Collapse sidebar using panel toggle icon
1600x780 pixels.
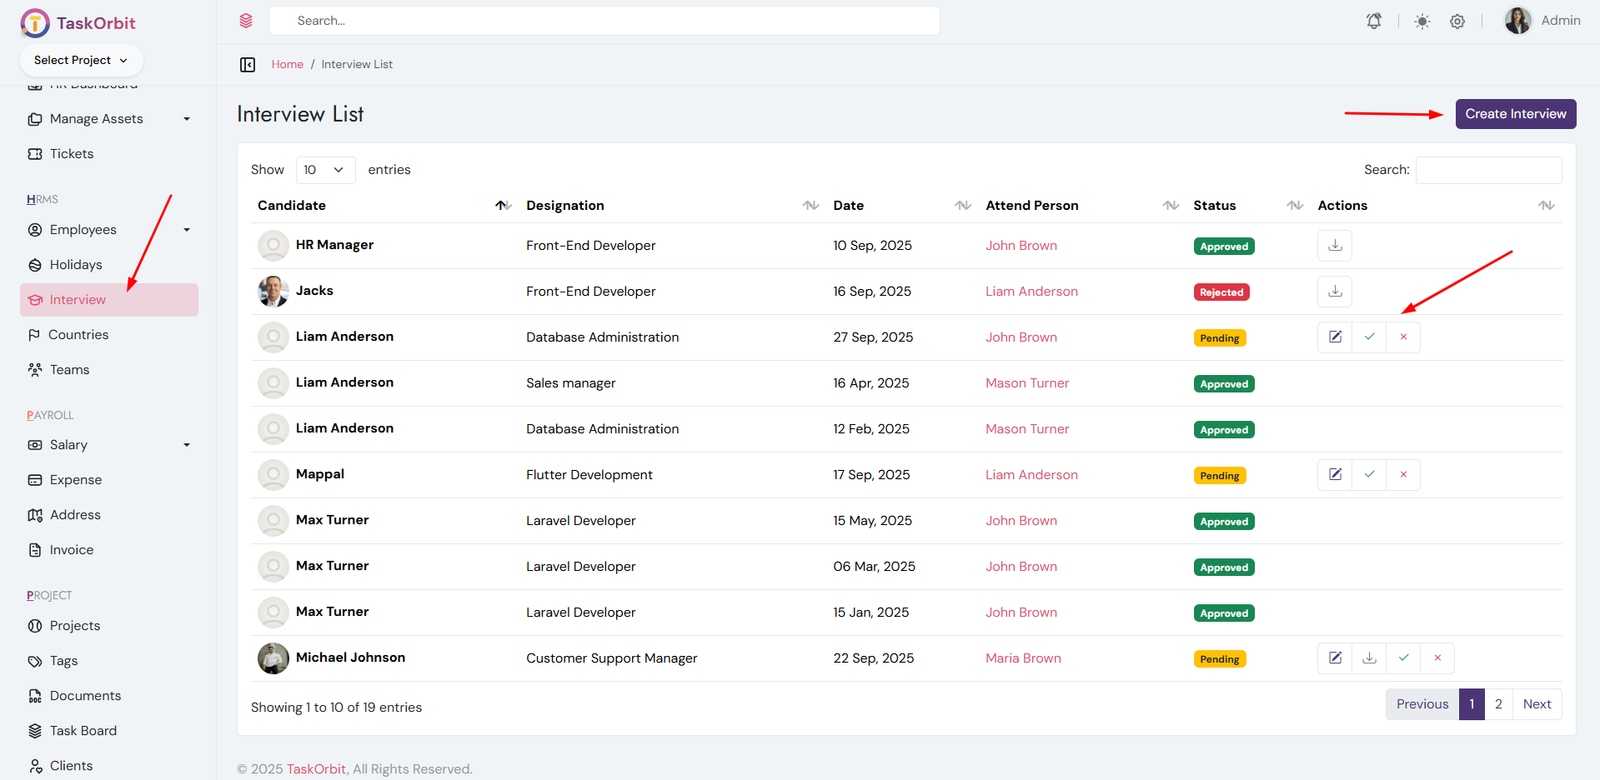click(x=248, y=65)
